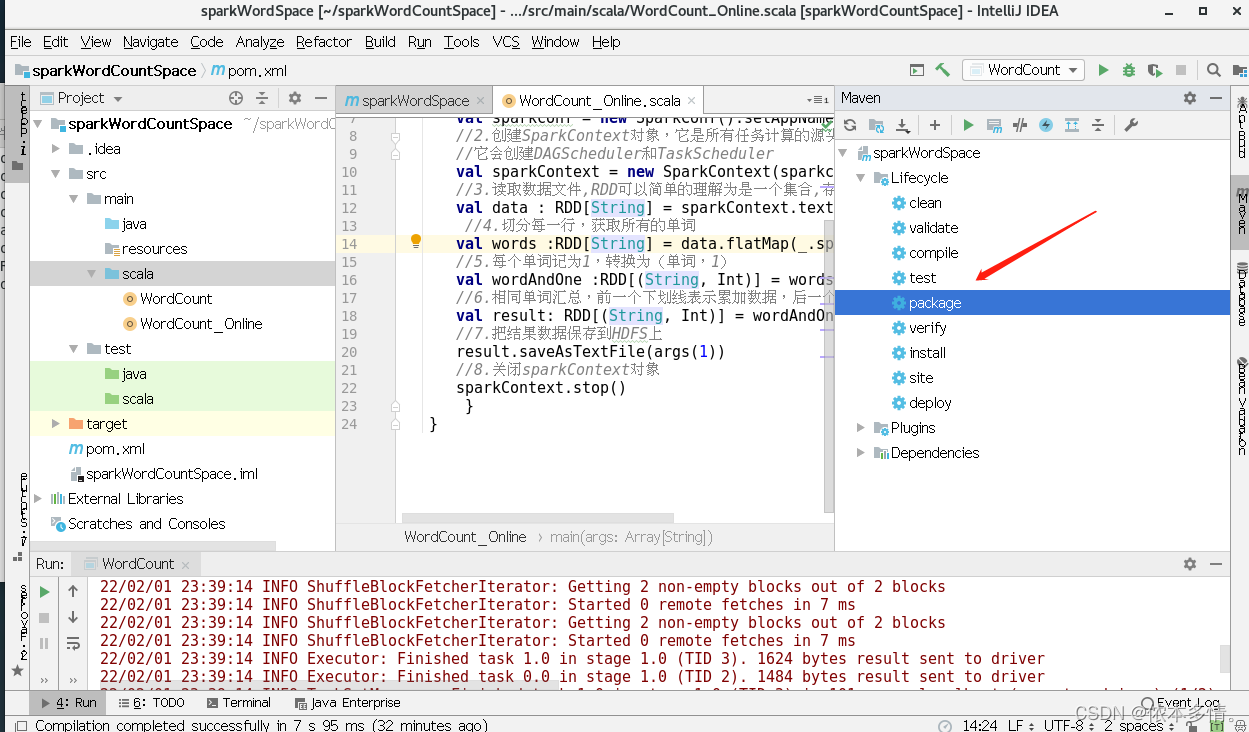
Task: Expand External Libraries node
Action: tap(39, 499)
